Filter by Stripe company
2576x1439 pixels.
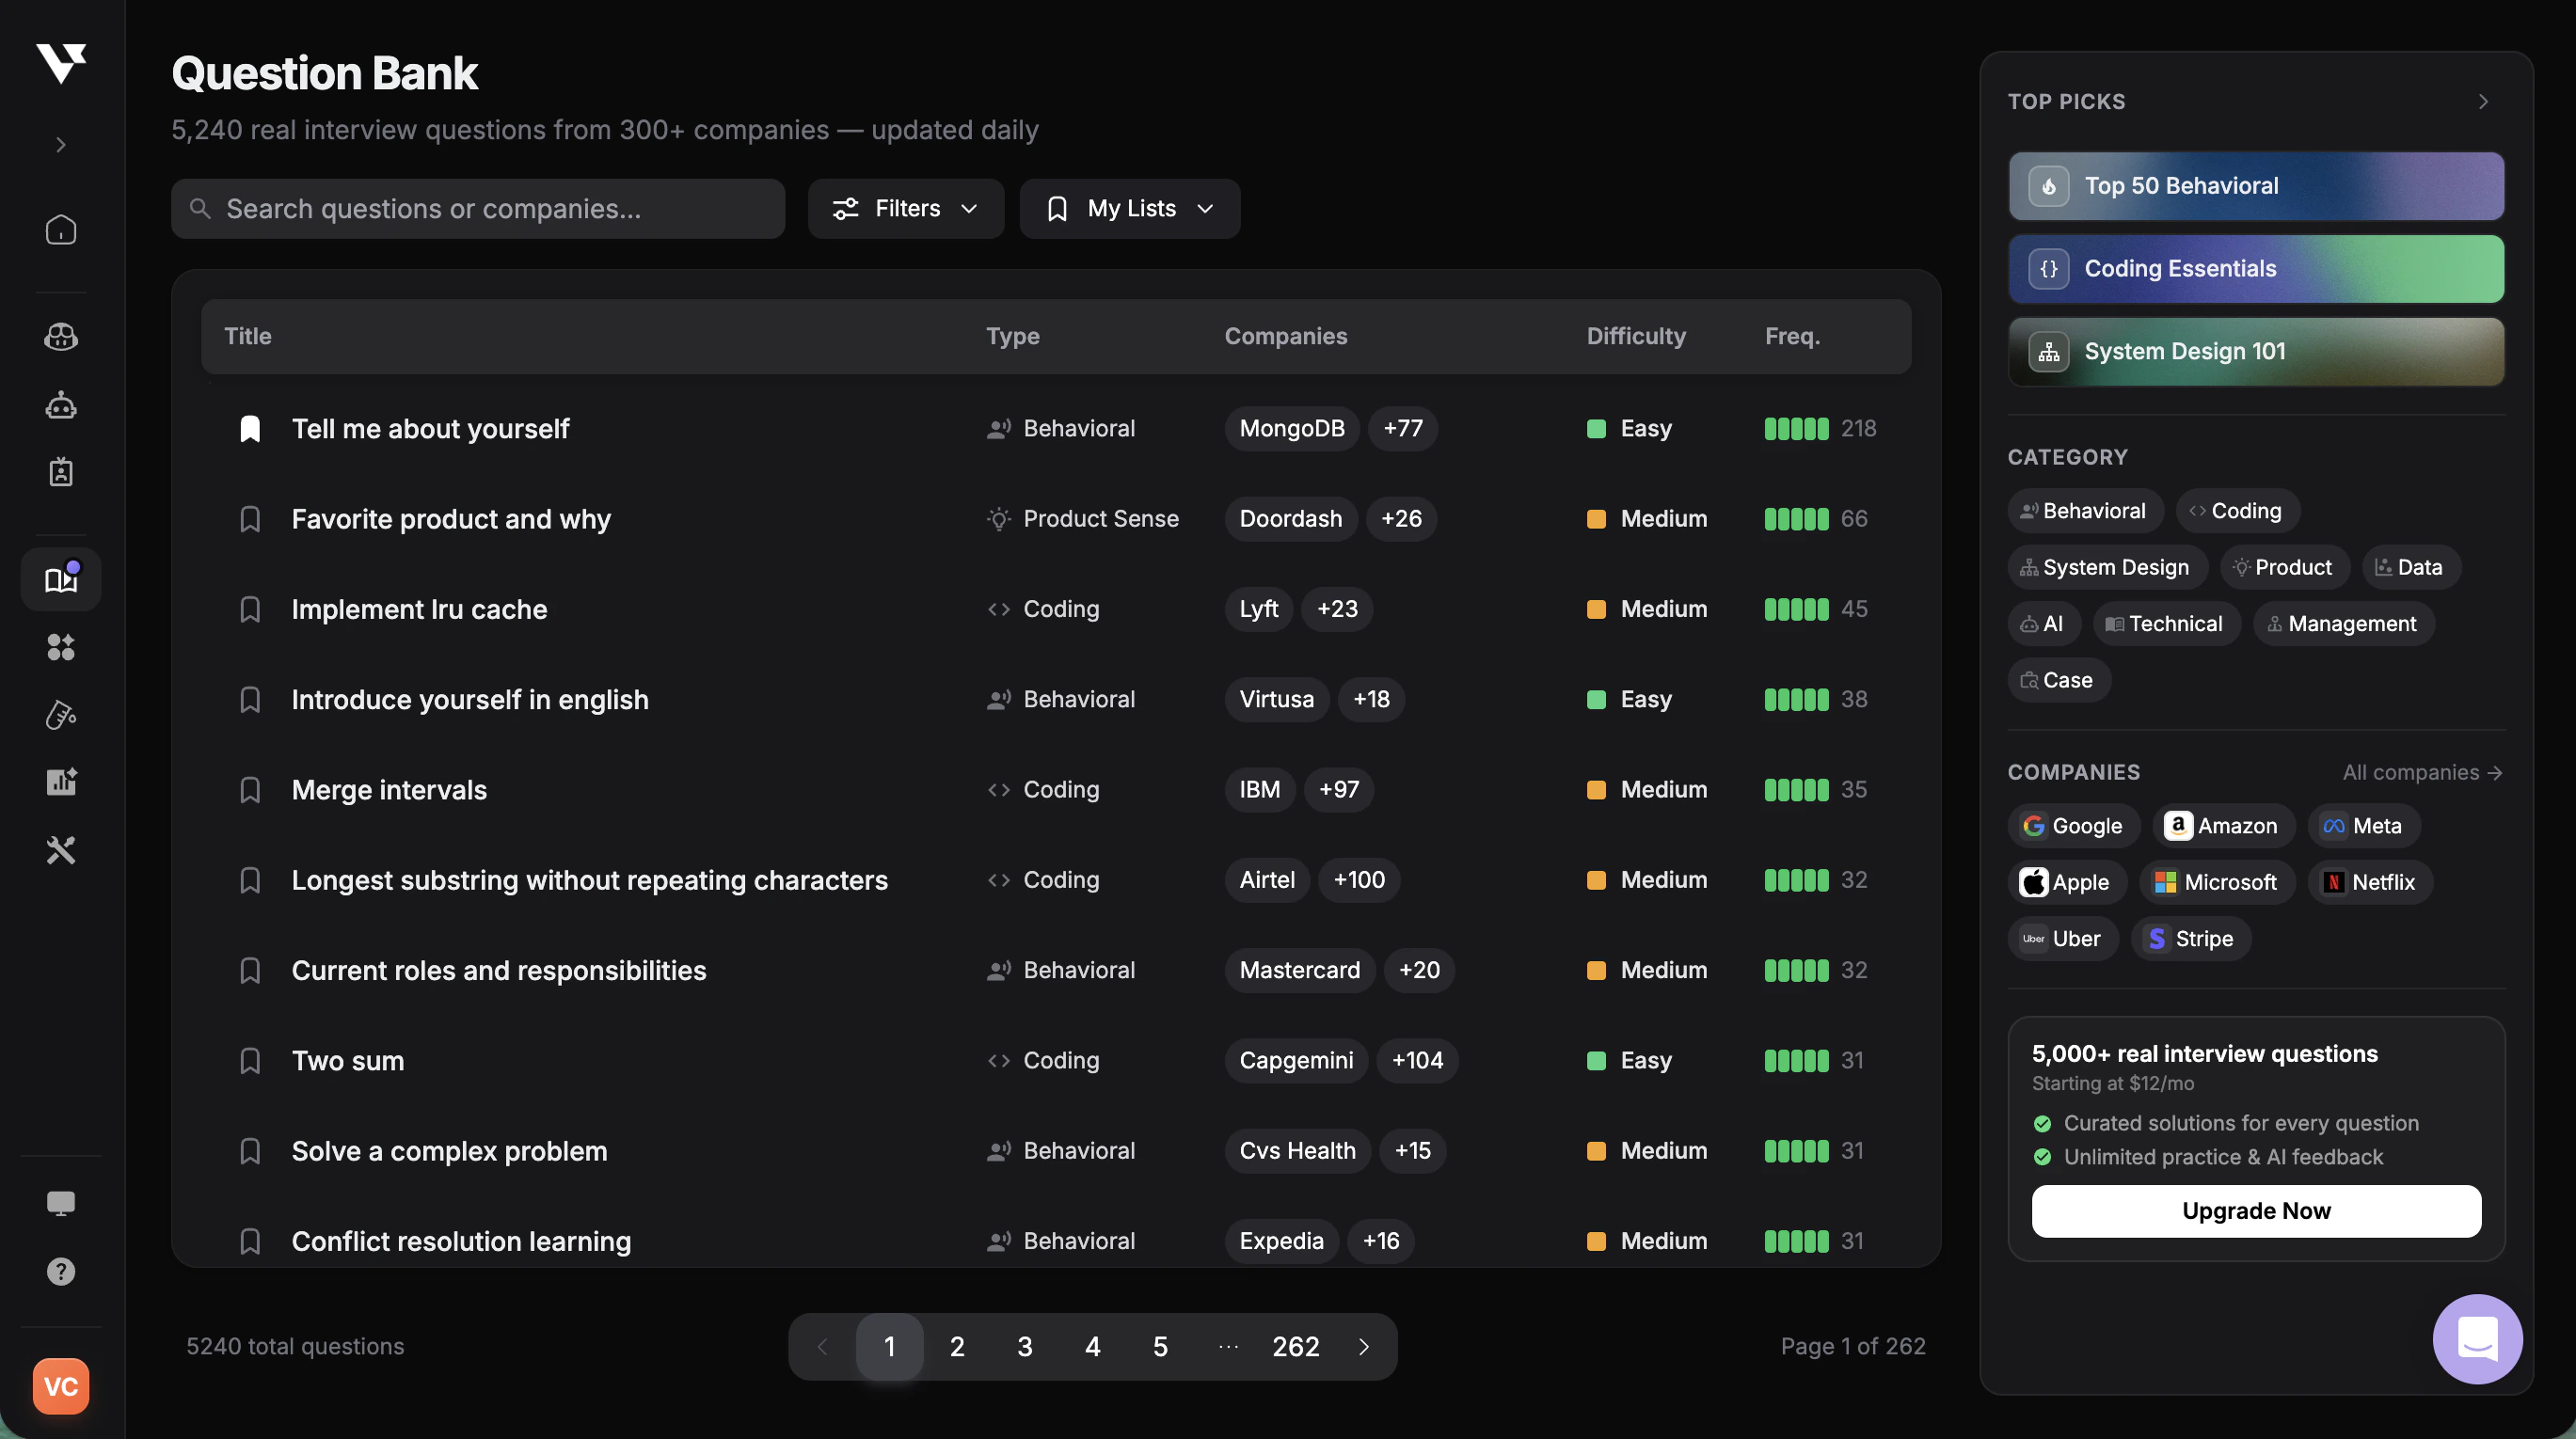(x=2190, y=939)
